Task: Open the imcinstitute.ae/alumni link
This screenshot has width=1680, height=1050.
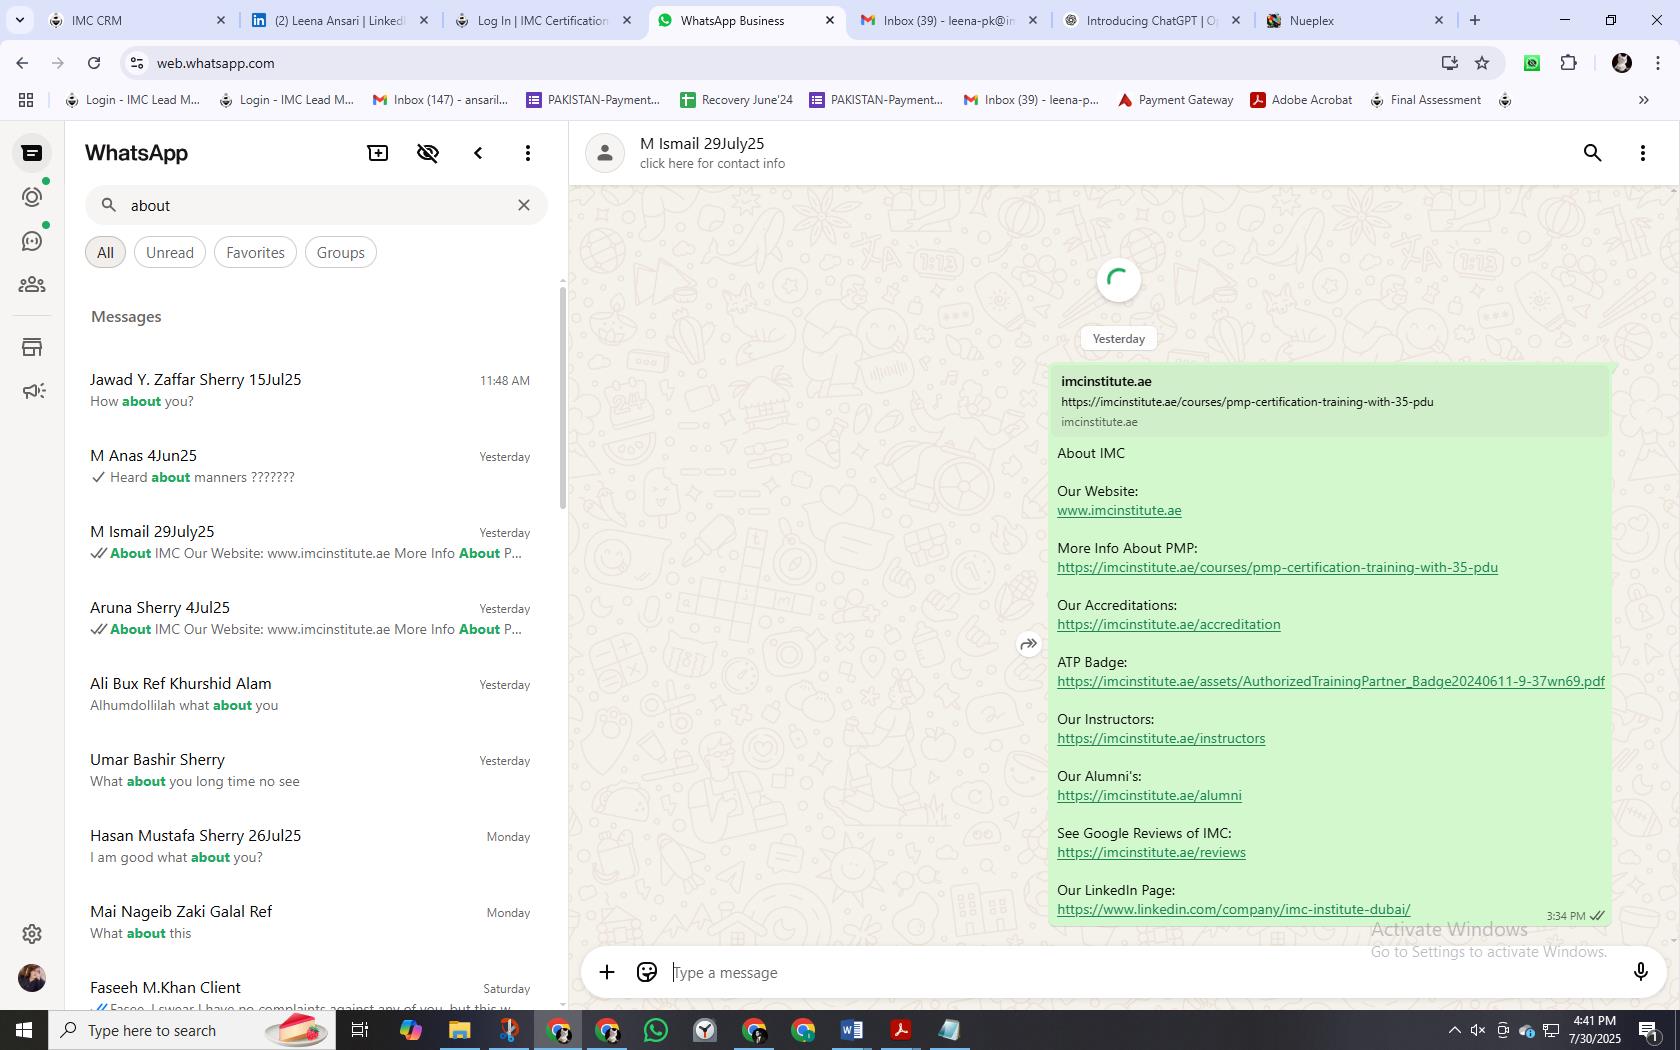Action: click(x=1149, y=796)
